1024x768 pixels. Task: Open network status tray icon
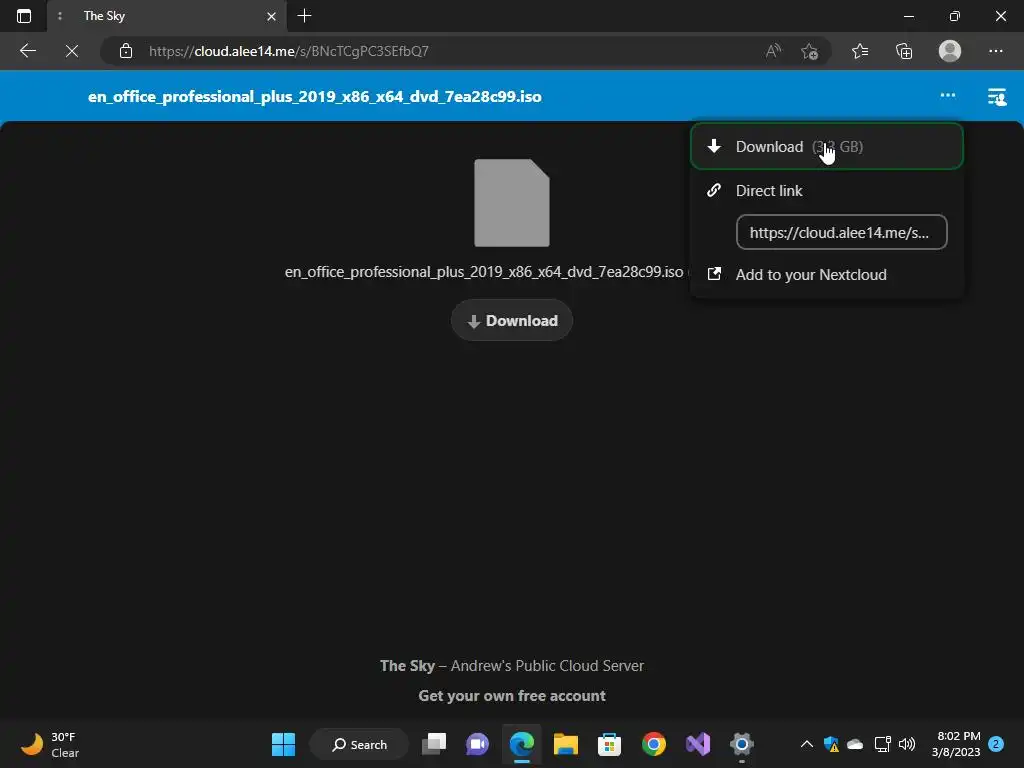click(882, 744)
